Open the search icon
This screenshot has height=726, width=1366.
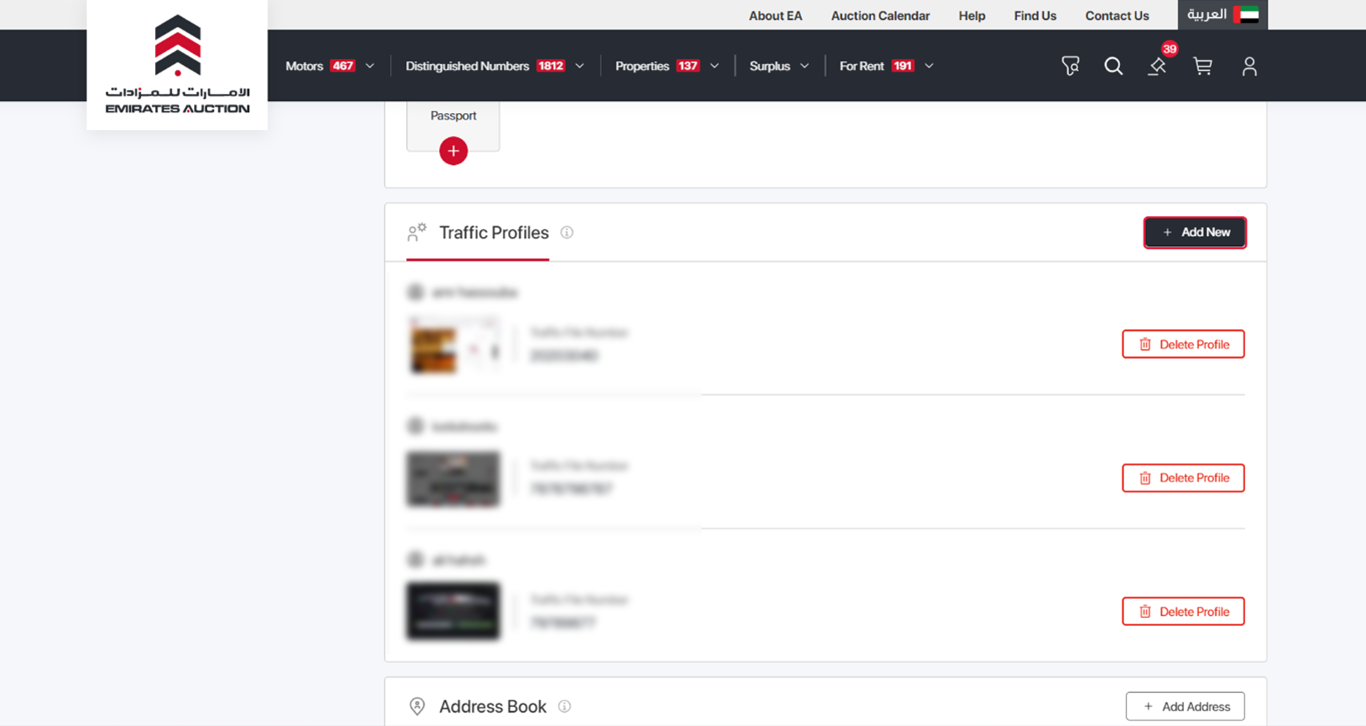[1113, 66]
